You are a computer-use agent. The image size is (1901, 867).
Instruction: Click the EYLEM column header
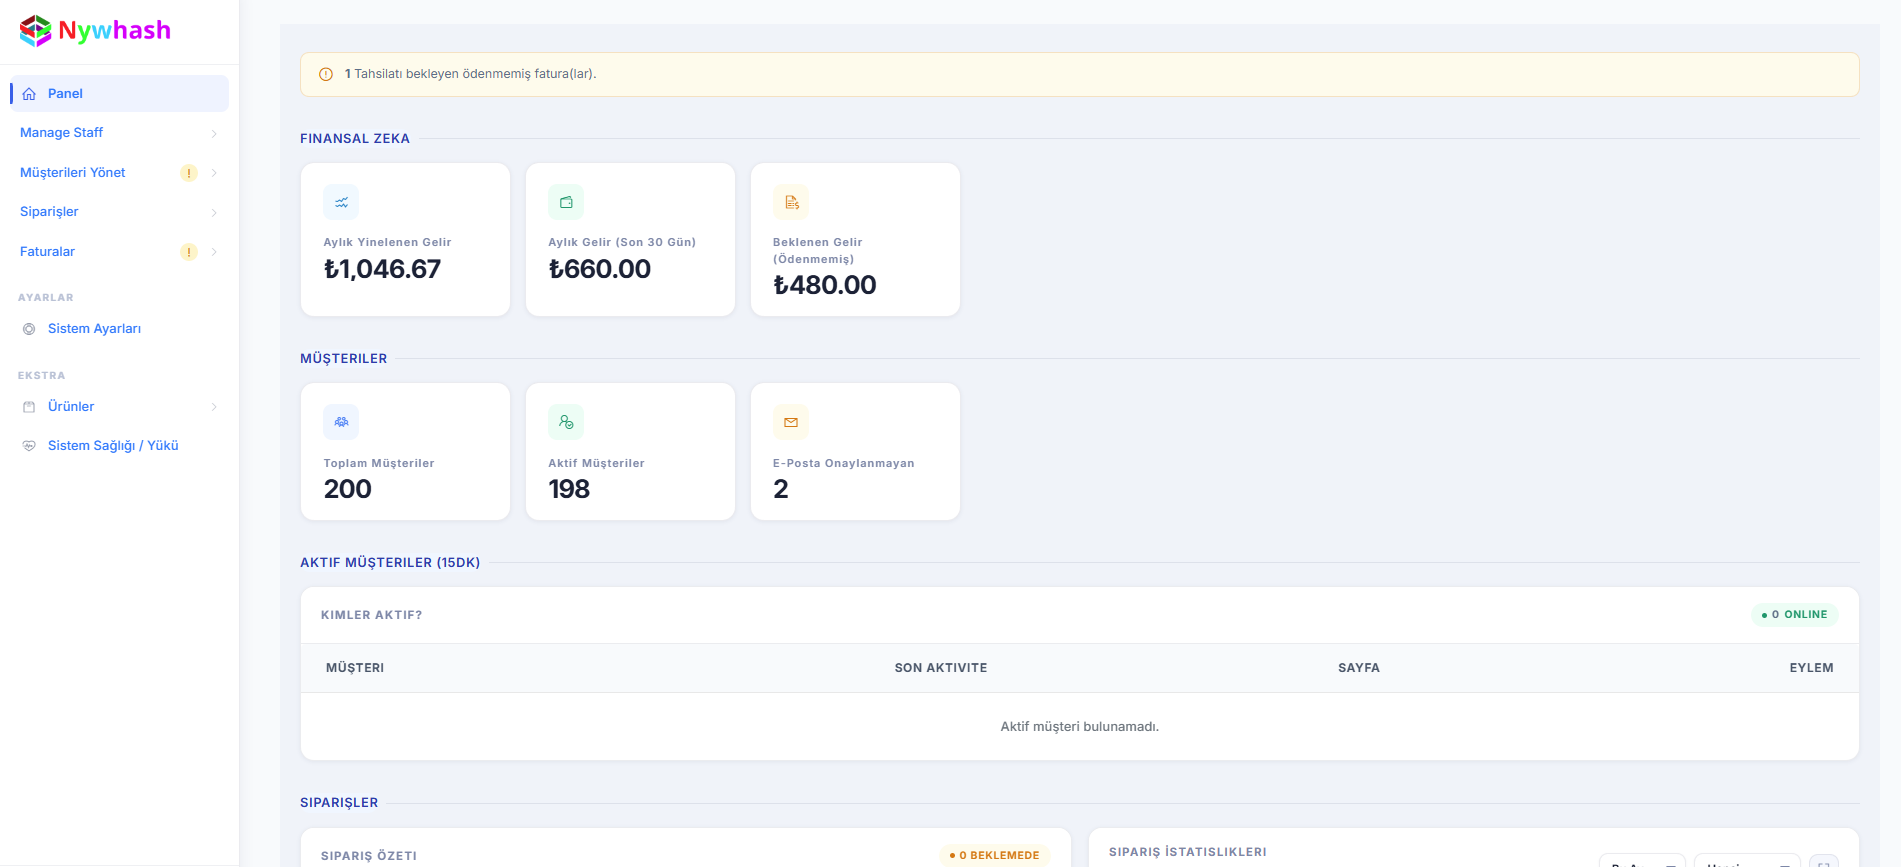click(x=1811, y=668)
